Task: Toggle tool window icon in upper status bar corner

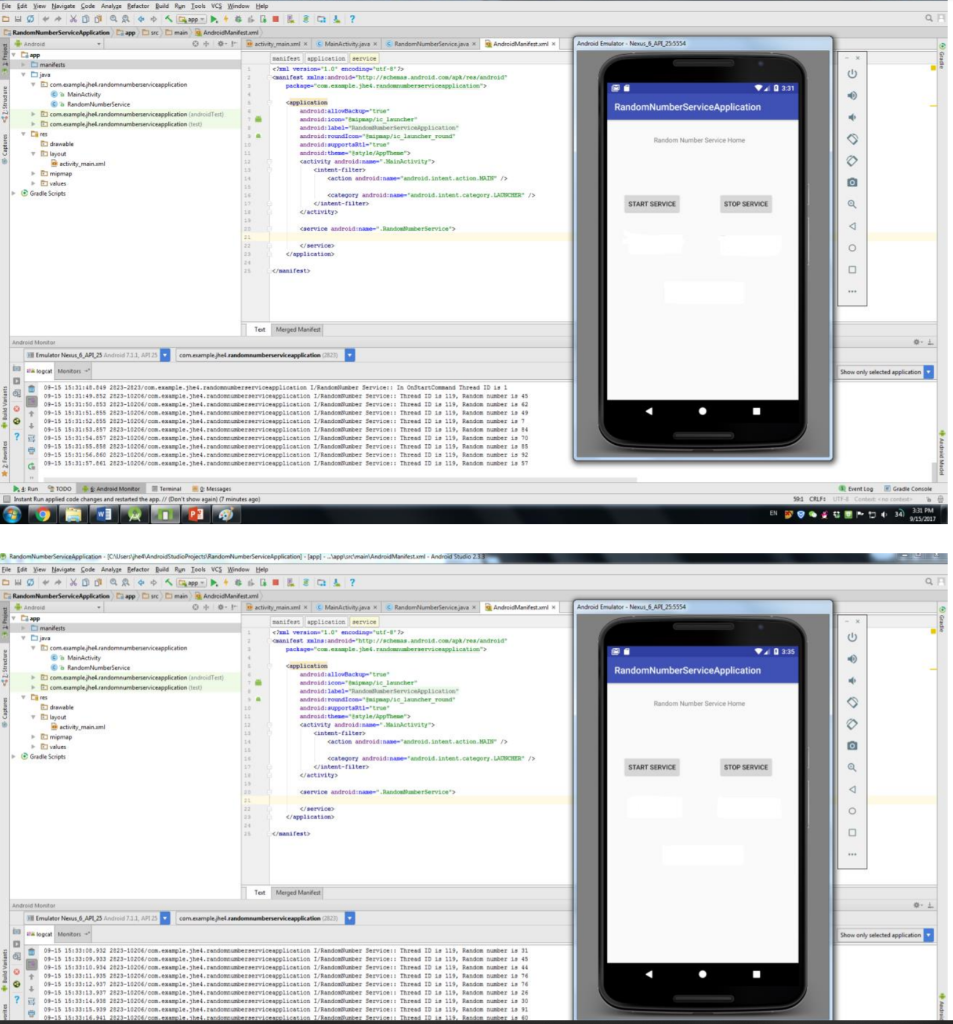Action: coord(7,499)
